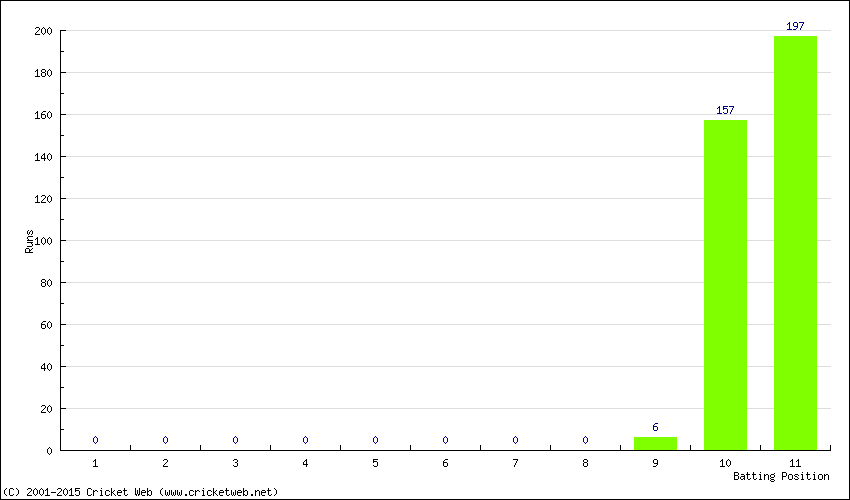Click y-axis label 140
This screenshot has height=500, width=850.
(x=43, y=157)
